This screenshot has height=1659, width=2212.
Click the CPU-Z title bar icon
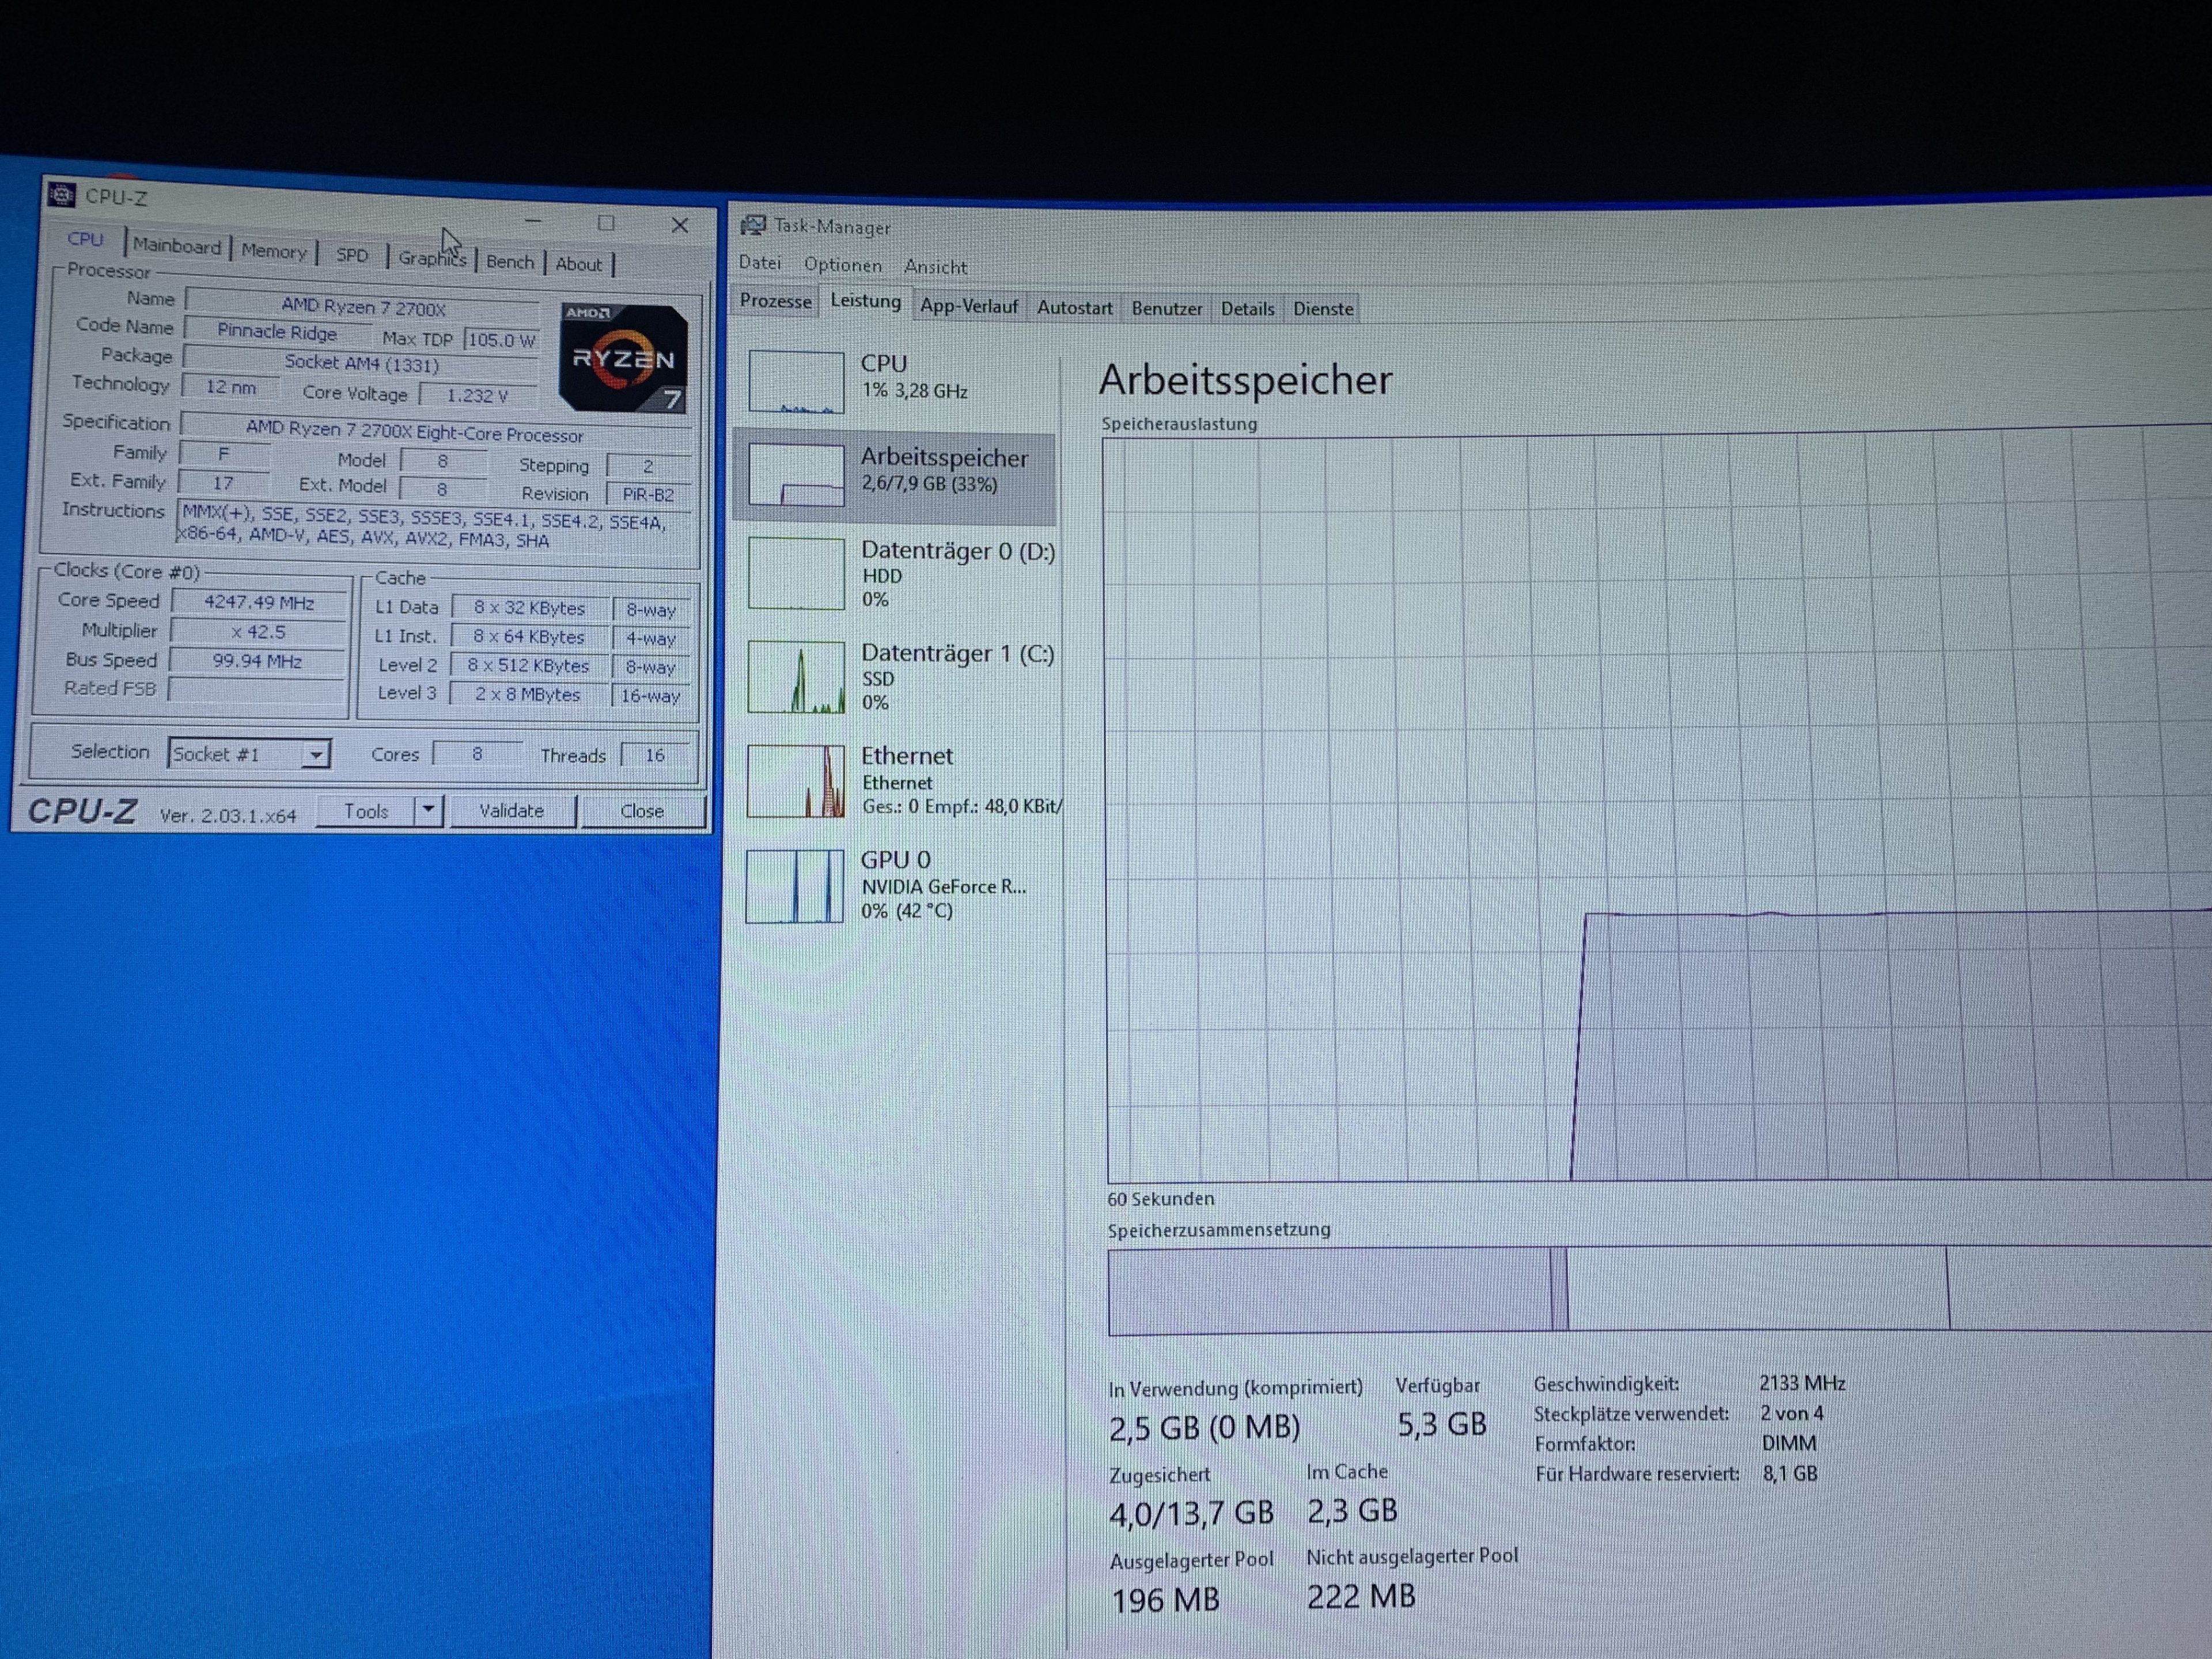[62, 194]
